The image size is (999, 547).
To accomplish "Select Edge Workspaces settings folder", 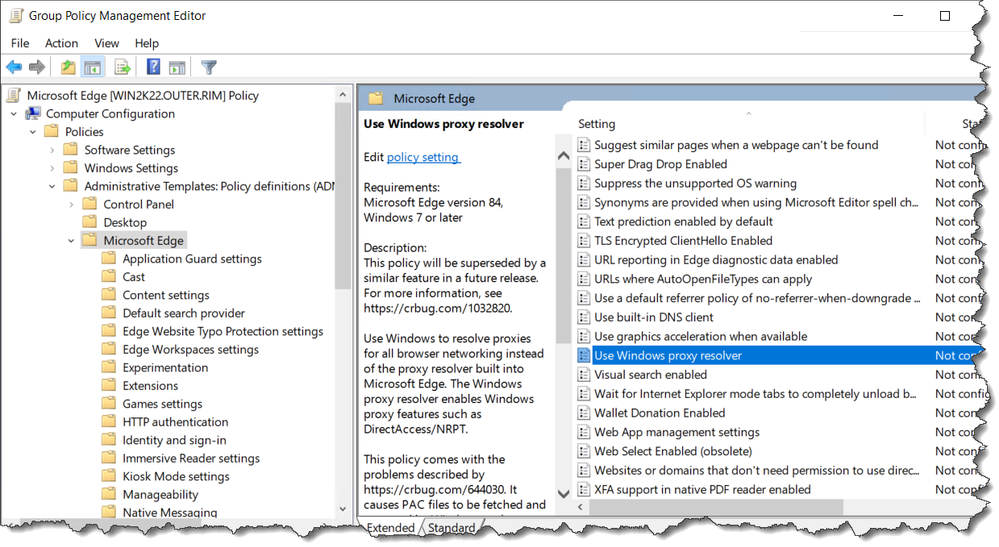I will (190, 349).
